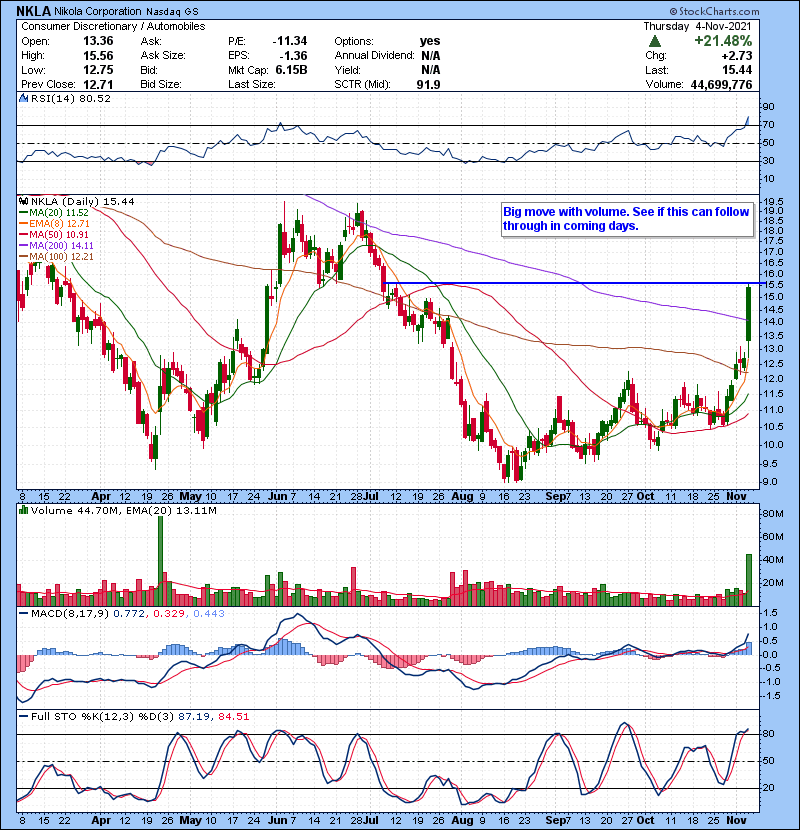Image resolution: width=800 pixels, height=830 pixels.
Task: Click the '+21.48%' percent change value
Action: [723, 41]
